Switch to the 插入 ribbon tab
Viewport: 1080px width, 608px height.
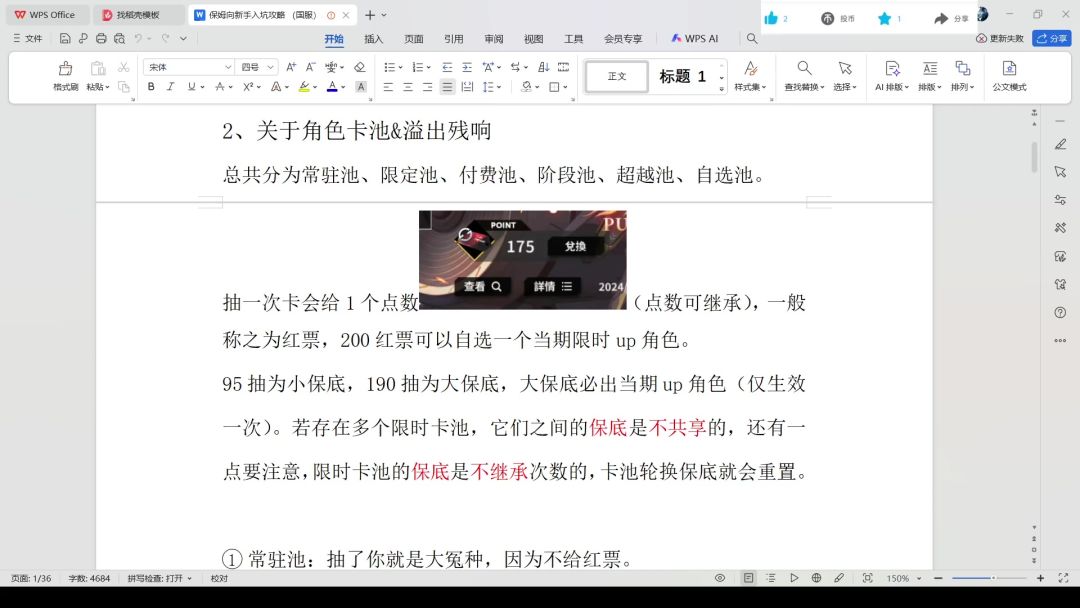tap(373, 39)
